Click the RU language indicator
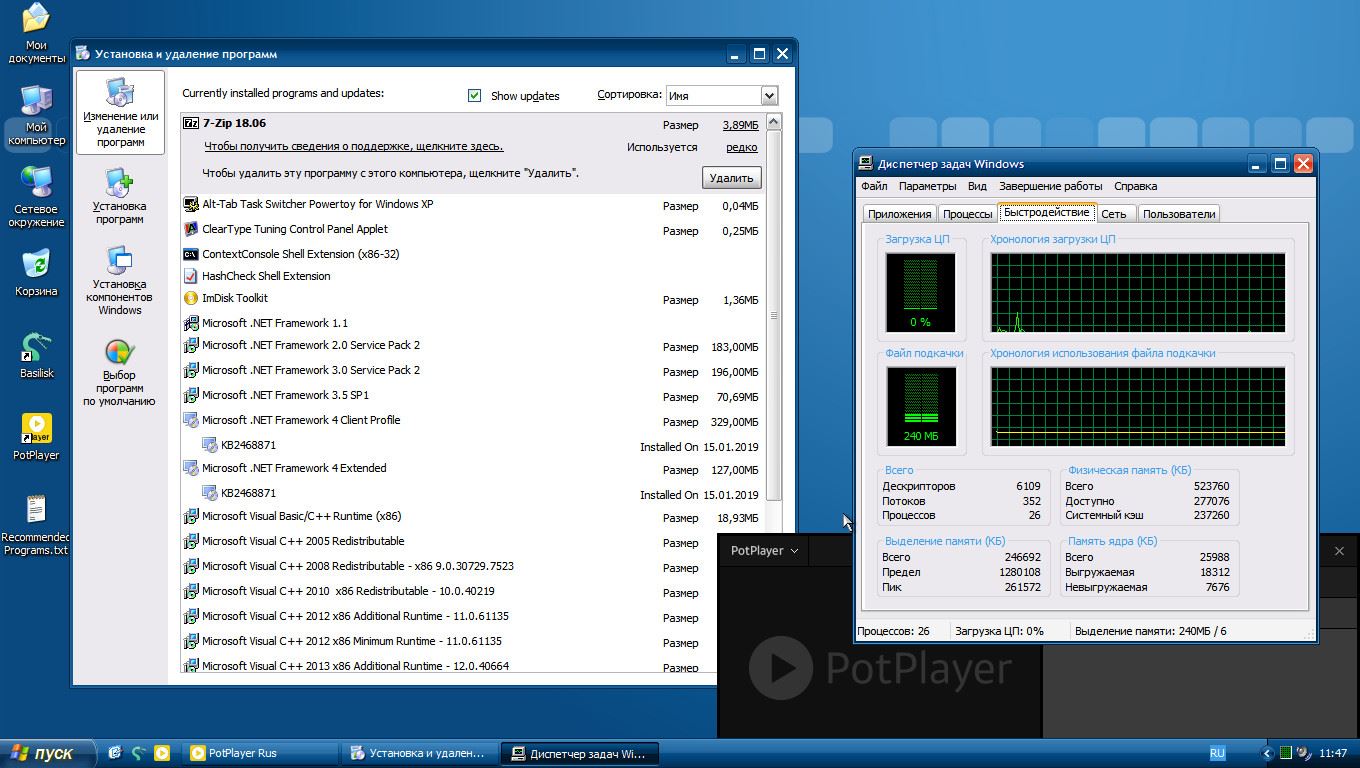Image resolution: width=1360 pixels, height=768 pixels. click(x=1217, y=753)
